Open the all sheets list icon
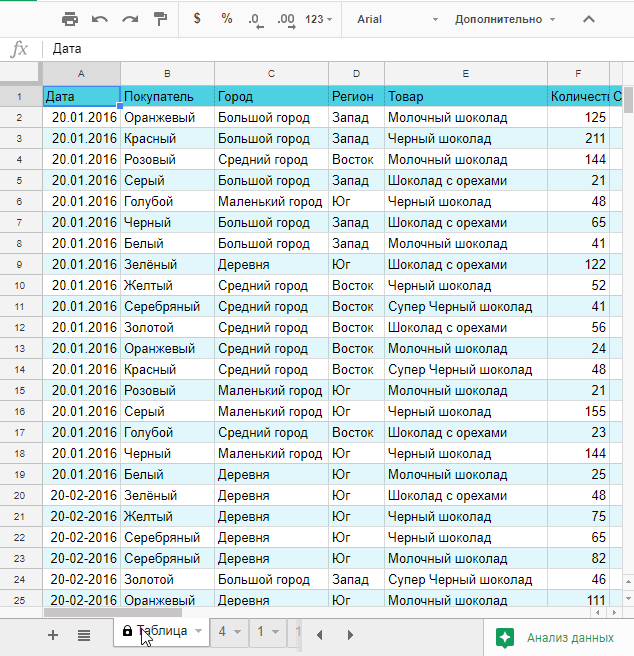Viewport: 634px width, 656px height. point(84,634)
